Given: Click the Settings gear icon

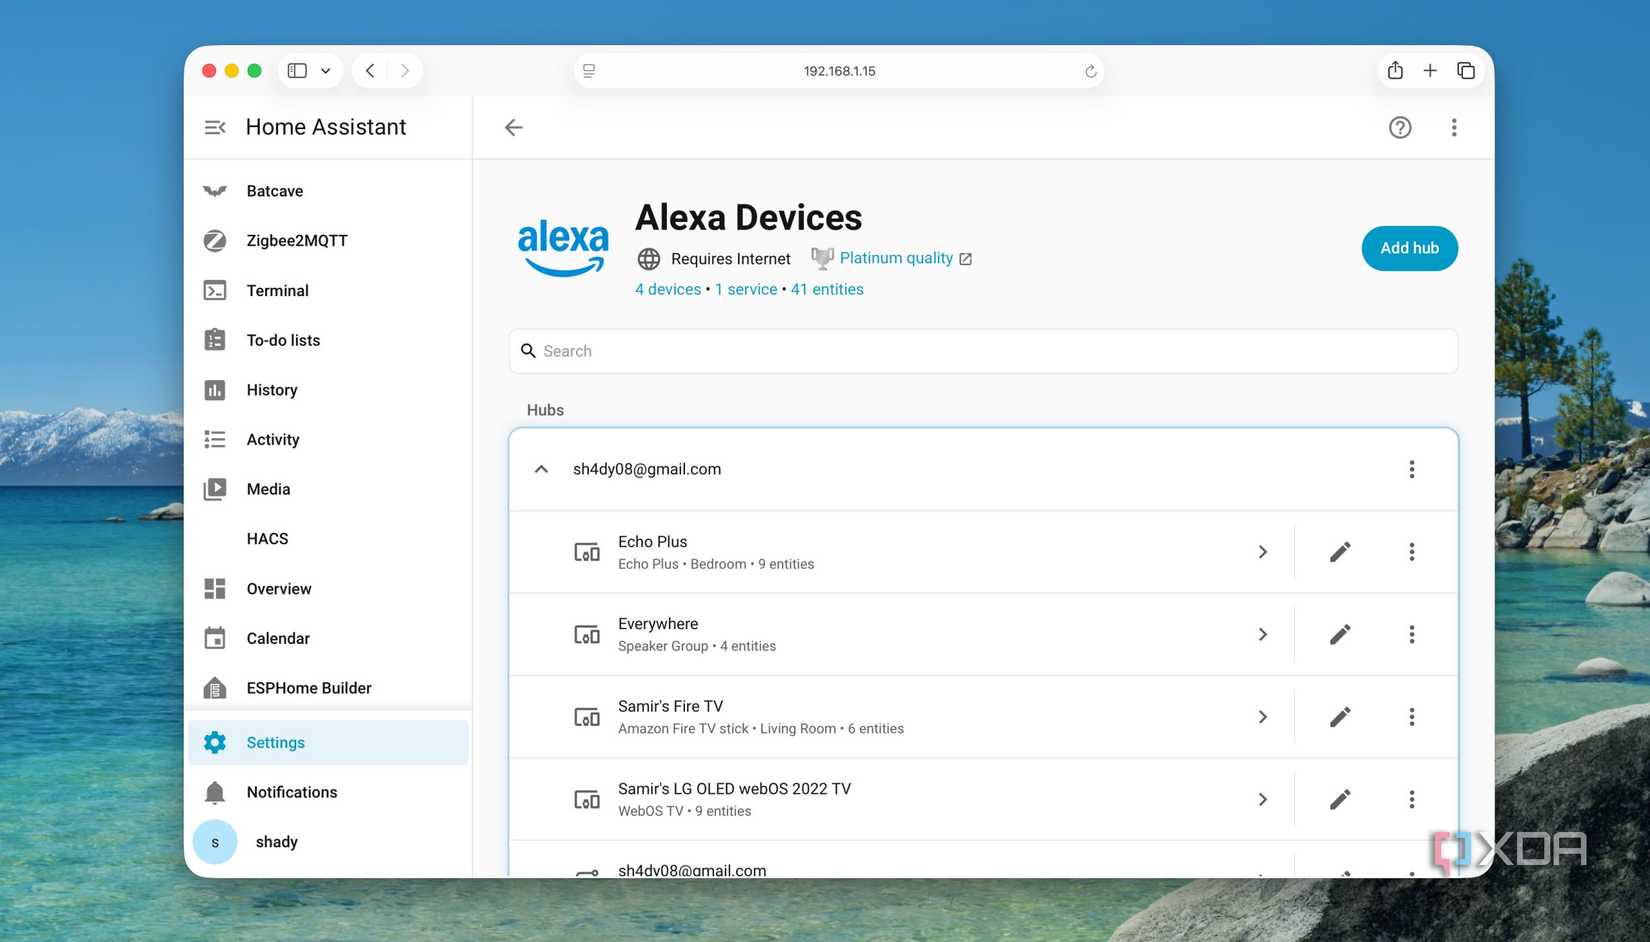Looking at the screenshot, I should [x=215, y=743].
